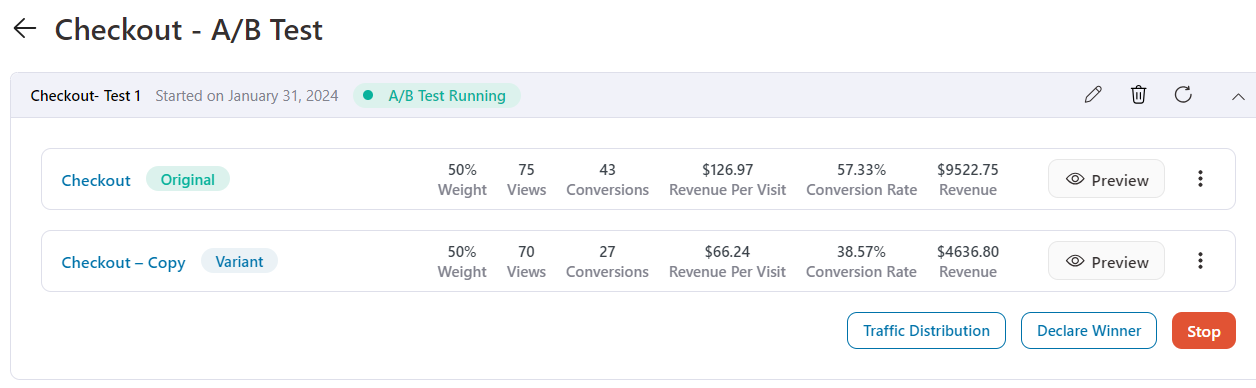This screenshot has height=388, width=1256.
Task: Collapse the Checkout- Test 1 panel chevron
Action: 1238,97
